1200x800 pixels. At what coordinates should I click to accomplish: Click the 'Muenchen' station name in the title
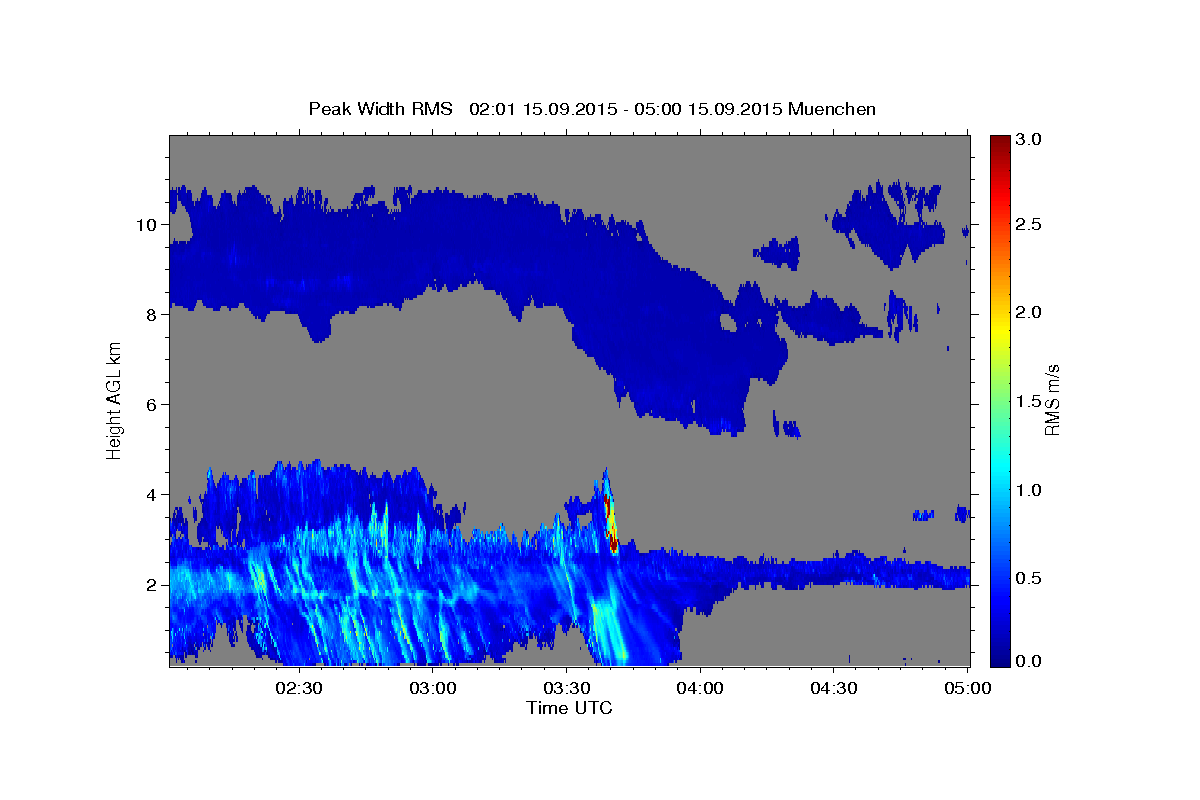point(832,108)
